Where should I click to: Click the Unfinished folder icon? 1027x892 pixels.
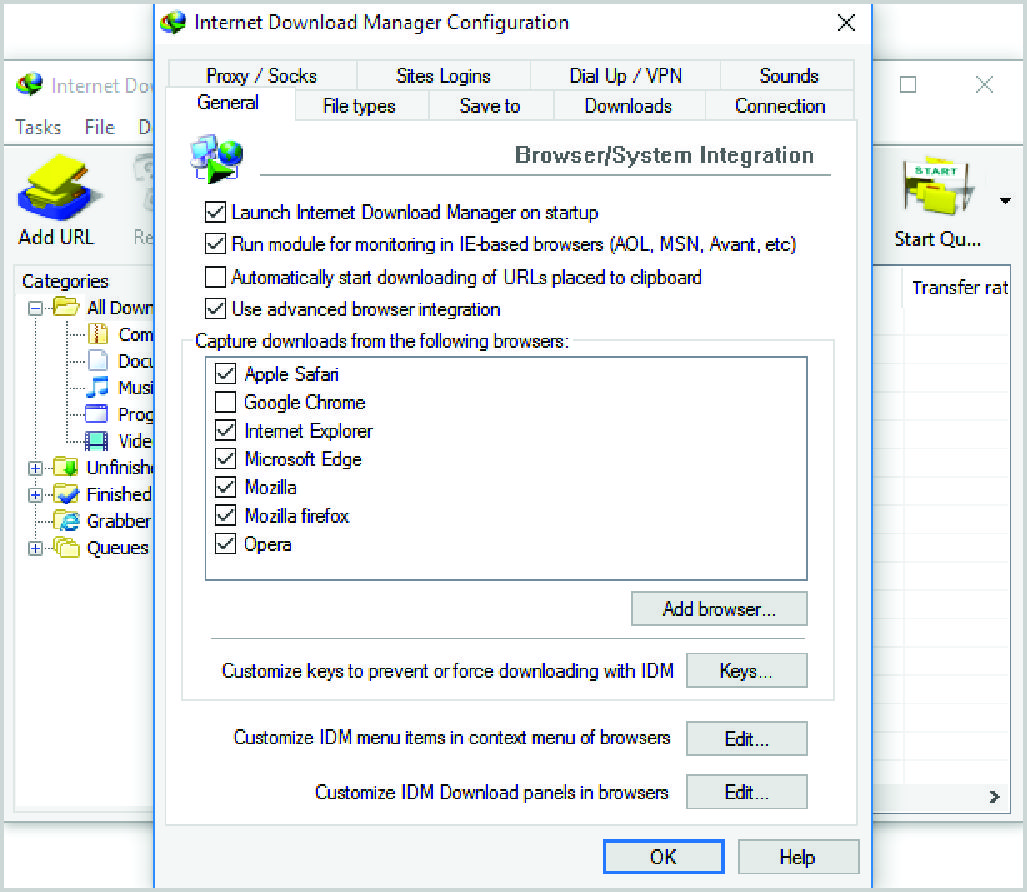coord(65,467)
